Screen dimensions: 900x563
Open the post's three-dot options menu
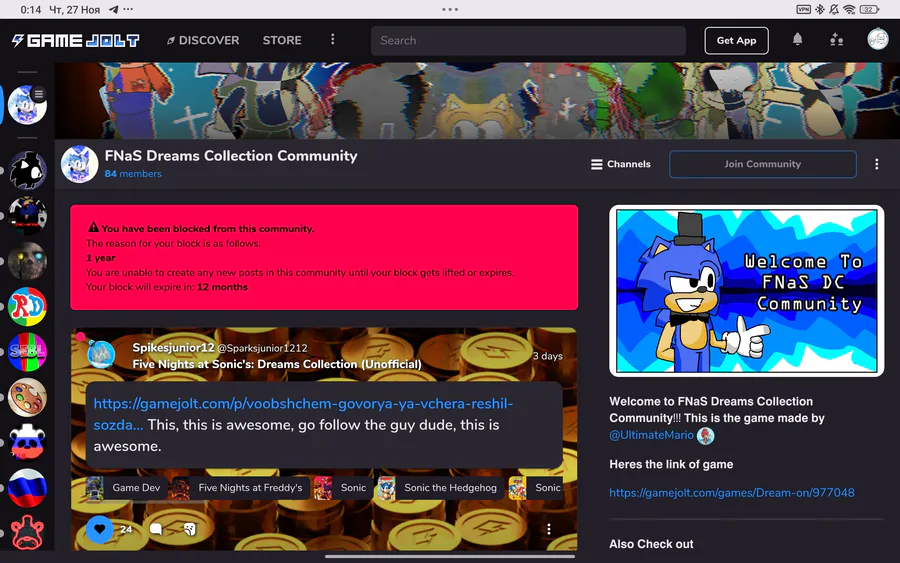[x=549, y=529]
